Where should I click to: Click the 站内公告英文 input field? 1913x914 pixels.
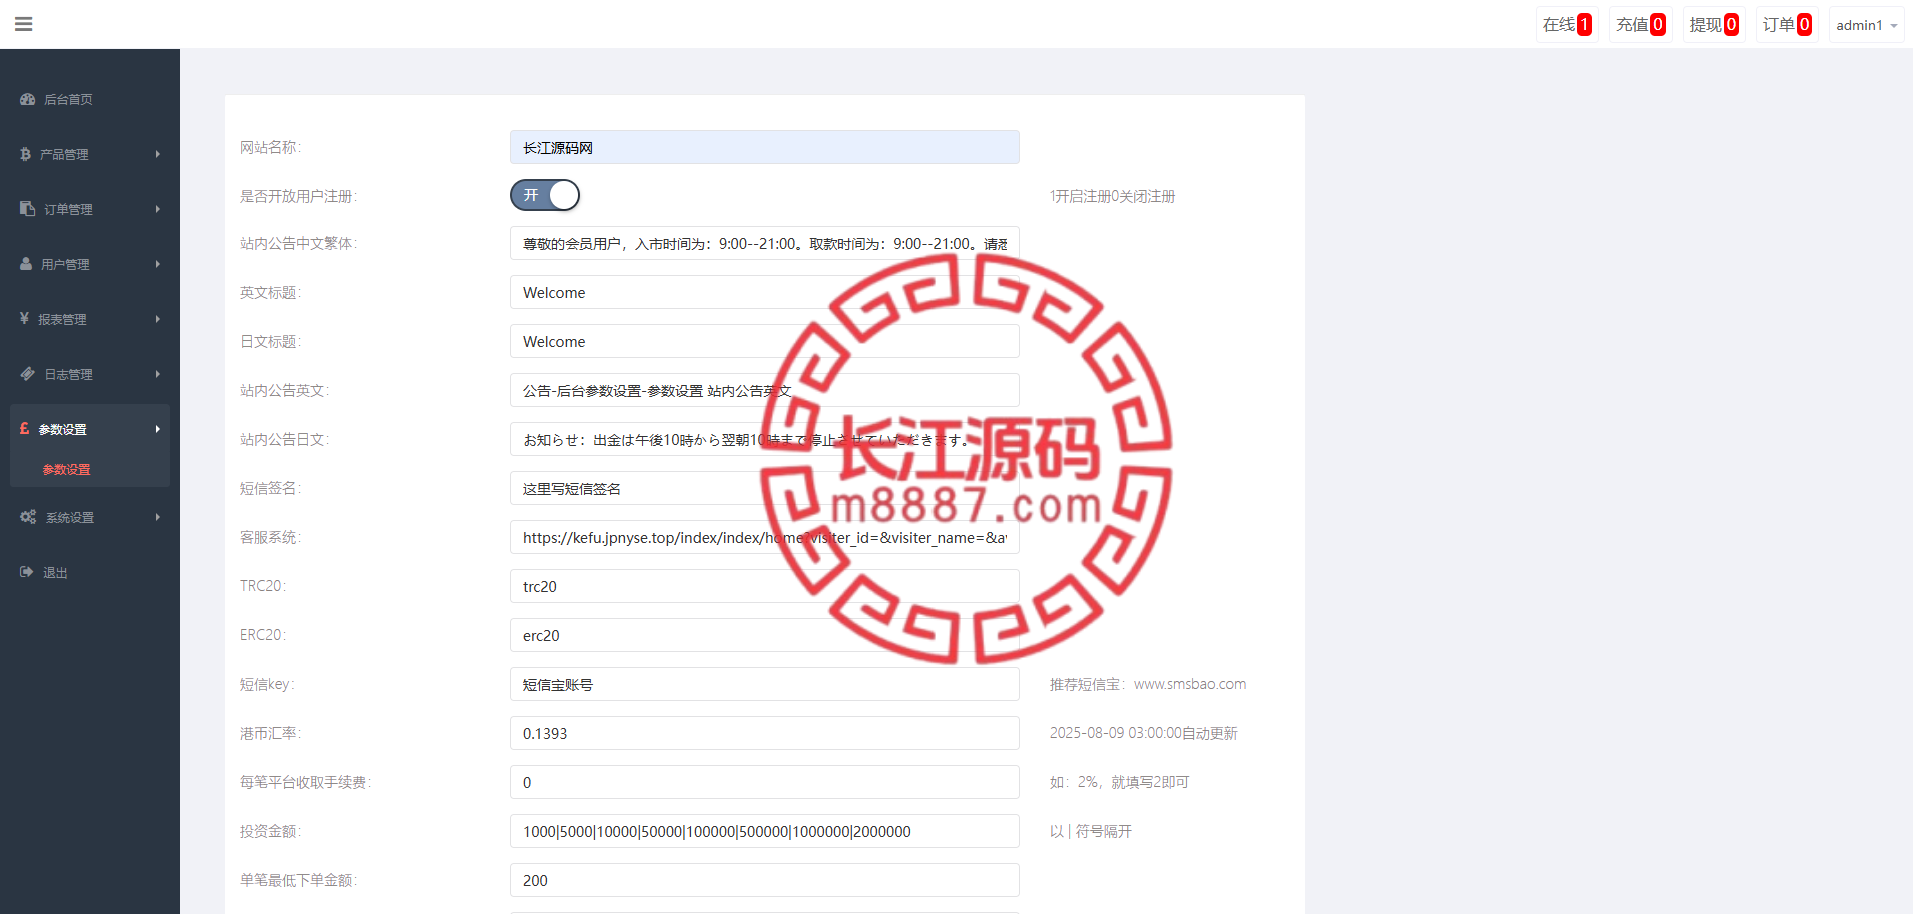765,390
